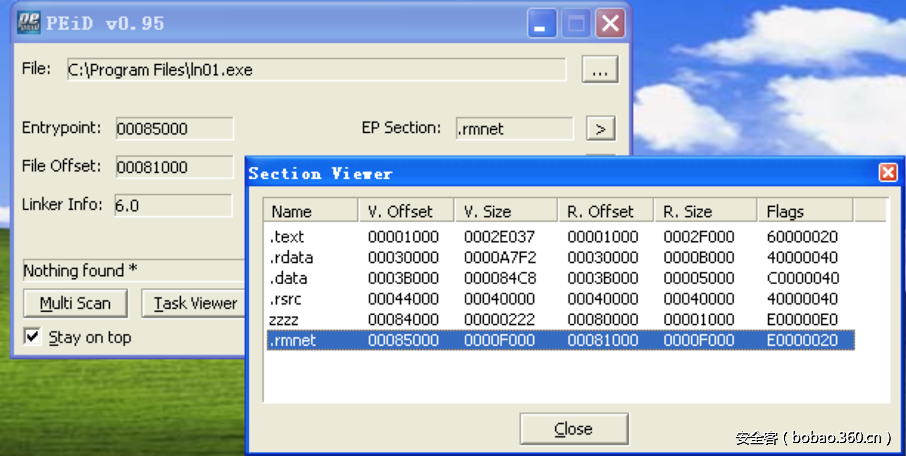
Task: Click the flags value E0000020
Action: coord(802,340)
